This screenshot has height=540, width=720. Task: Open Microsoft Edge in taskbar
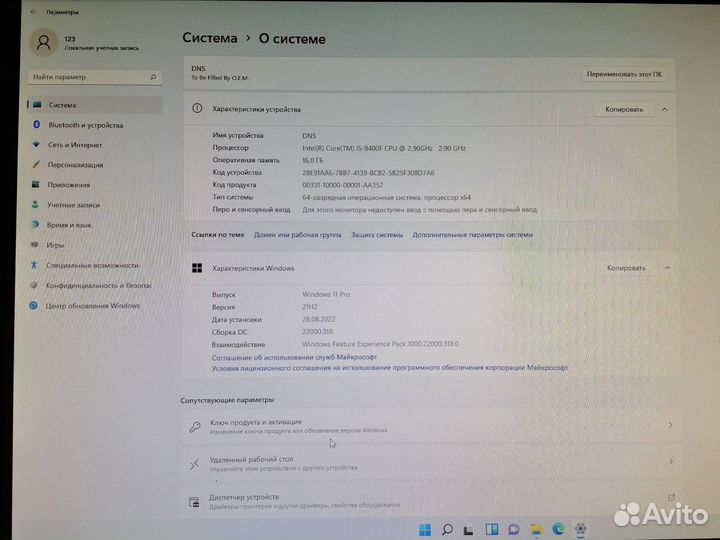point(558,529)
